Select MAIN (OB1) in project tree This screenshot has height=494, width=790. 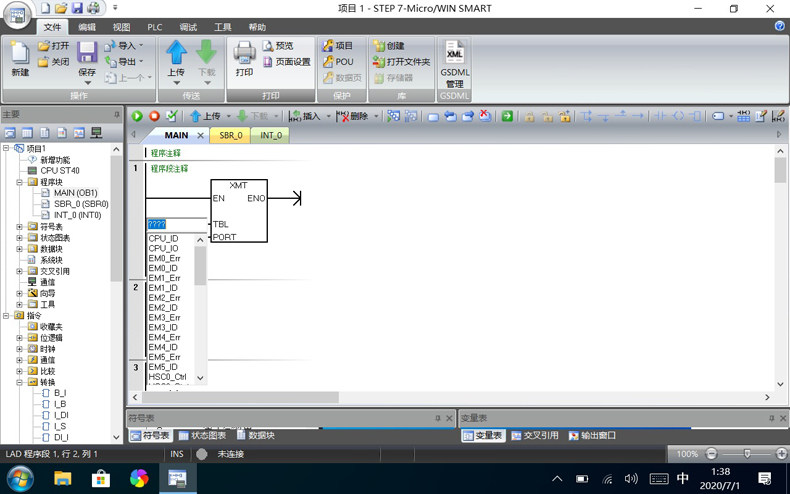click(76, 193)
